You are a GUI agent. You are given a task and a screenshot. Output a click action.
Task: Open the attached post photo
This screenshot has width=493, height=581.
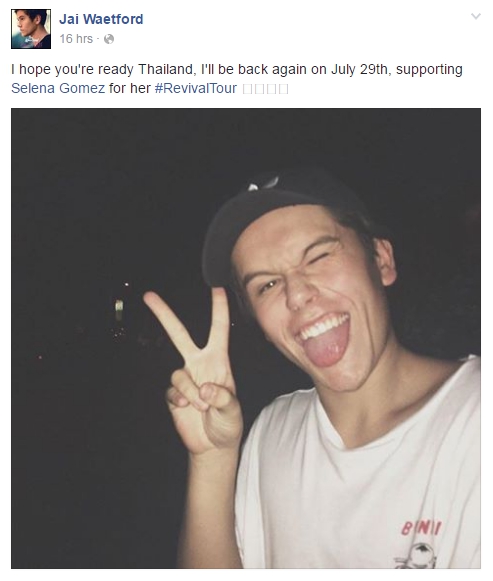click(246, 338)
